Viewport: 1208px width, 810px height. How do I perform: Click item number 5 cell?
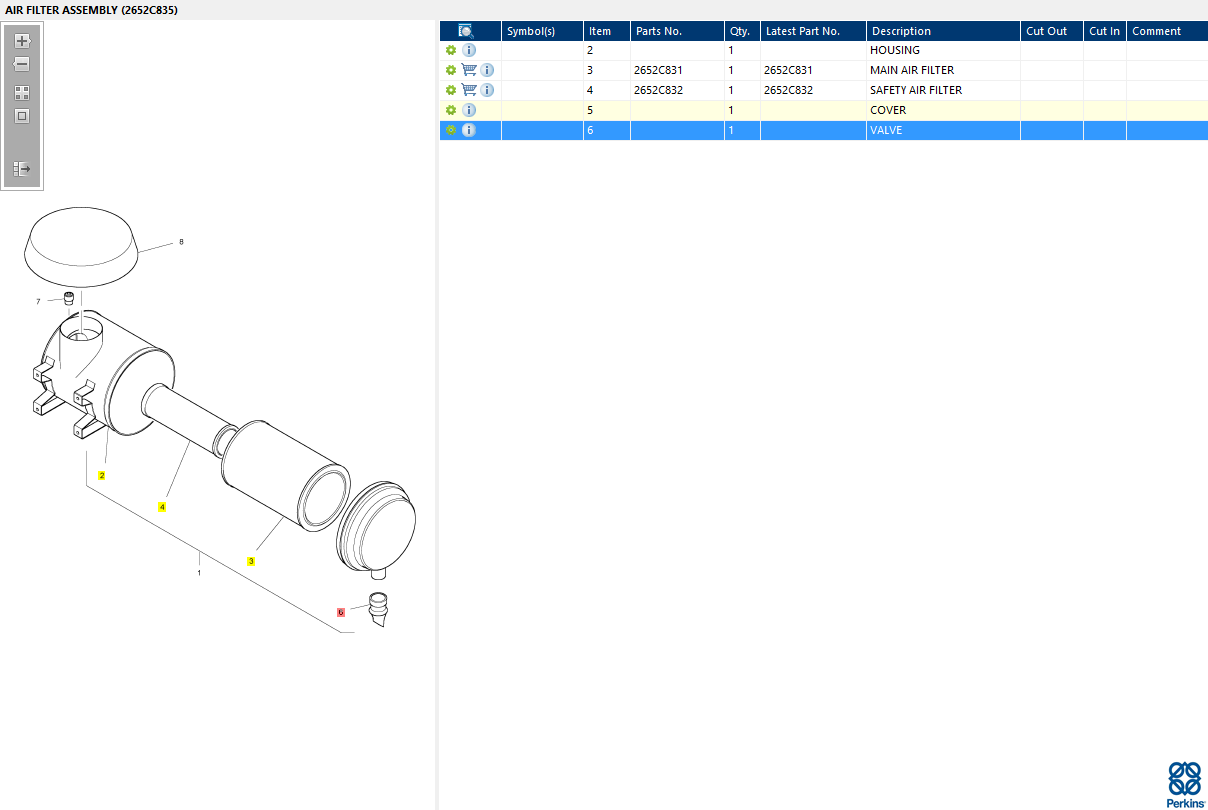point(607,110)
